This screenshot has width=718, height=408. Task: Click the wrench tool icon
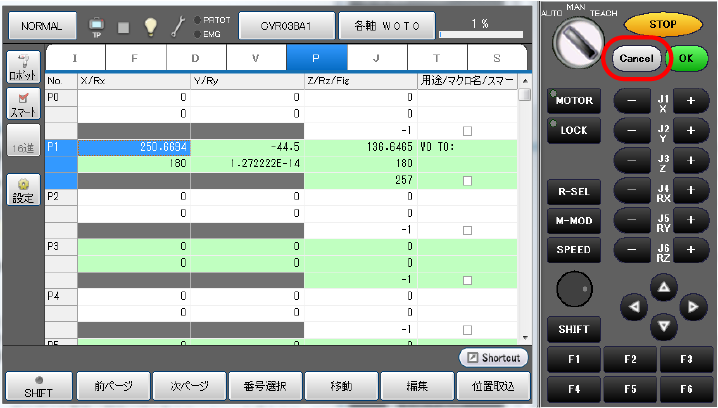178,24
